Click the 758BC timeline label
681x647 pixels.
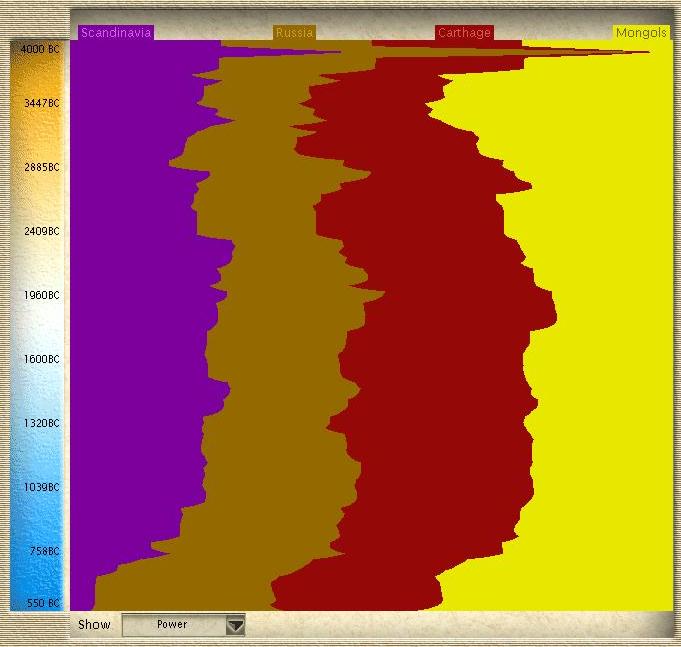tap(43, 551)
